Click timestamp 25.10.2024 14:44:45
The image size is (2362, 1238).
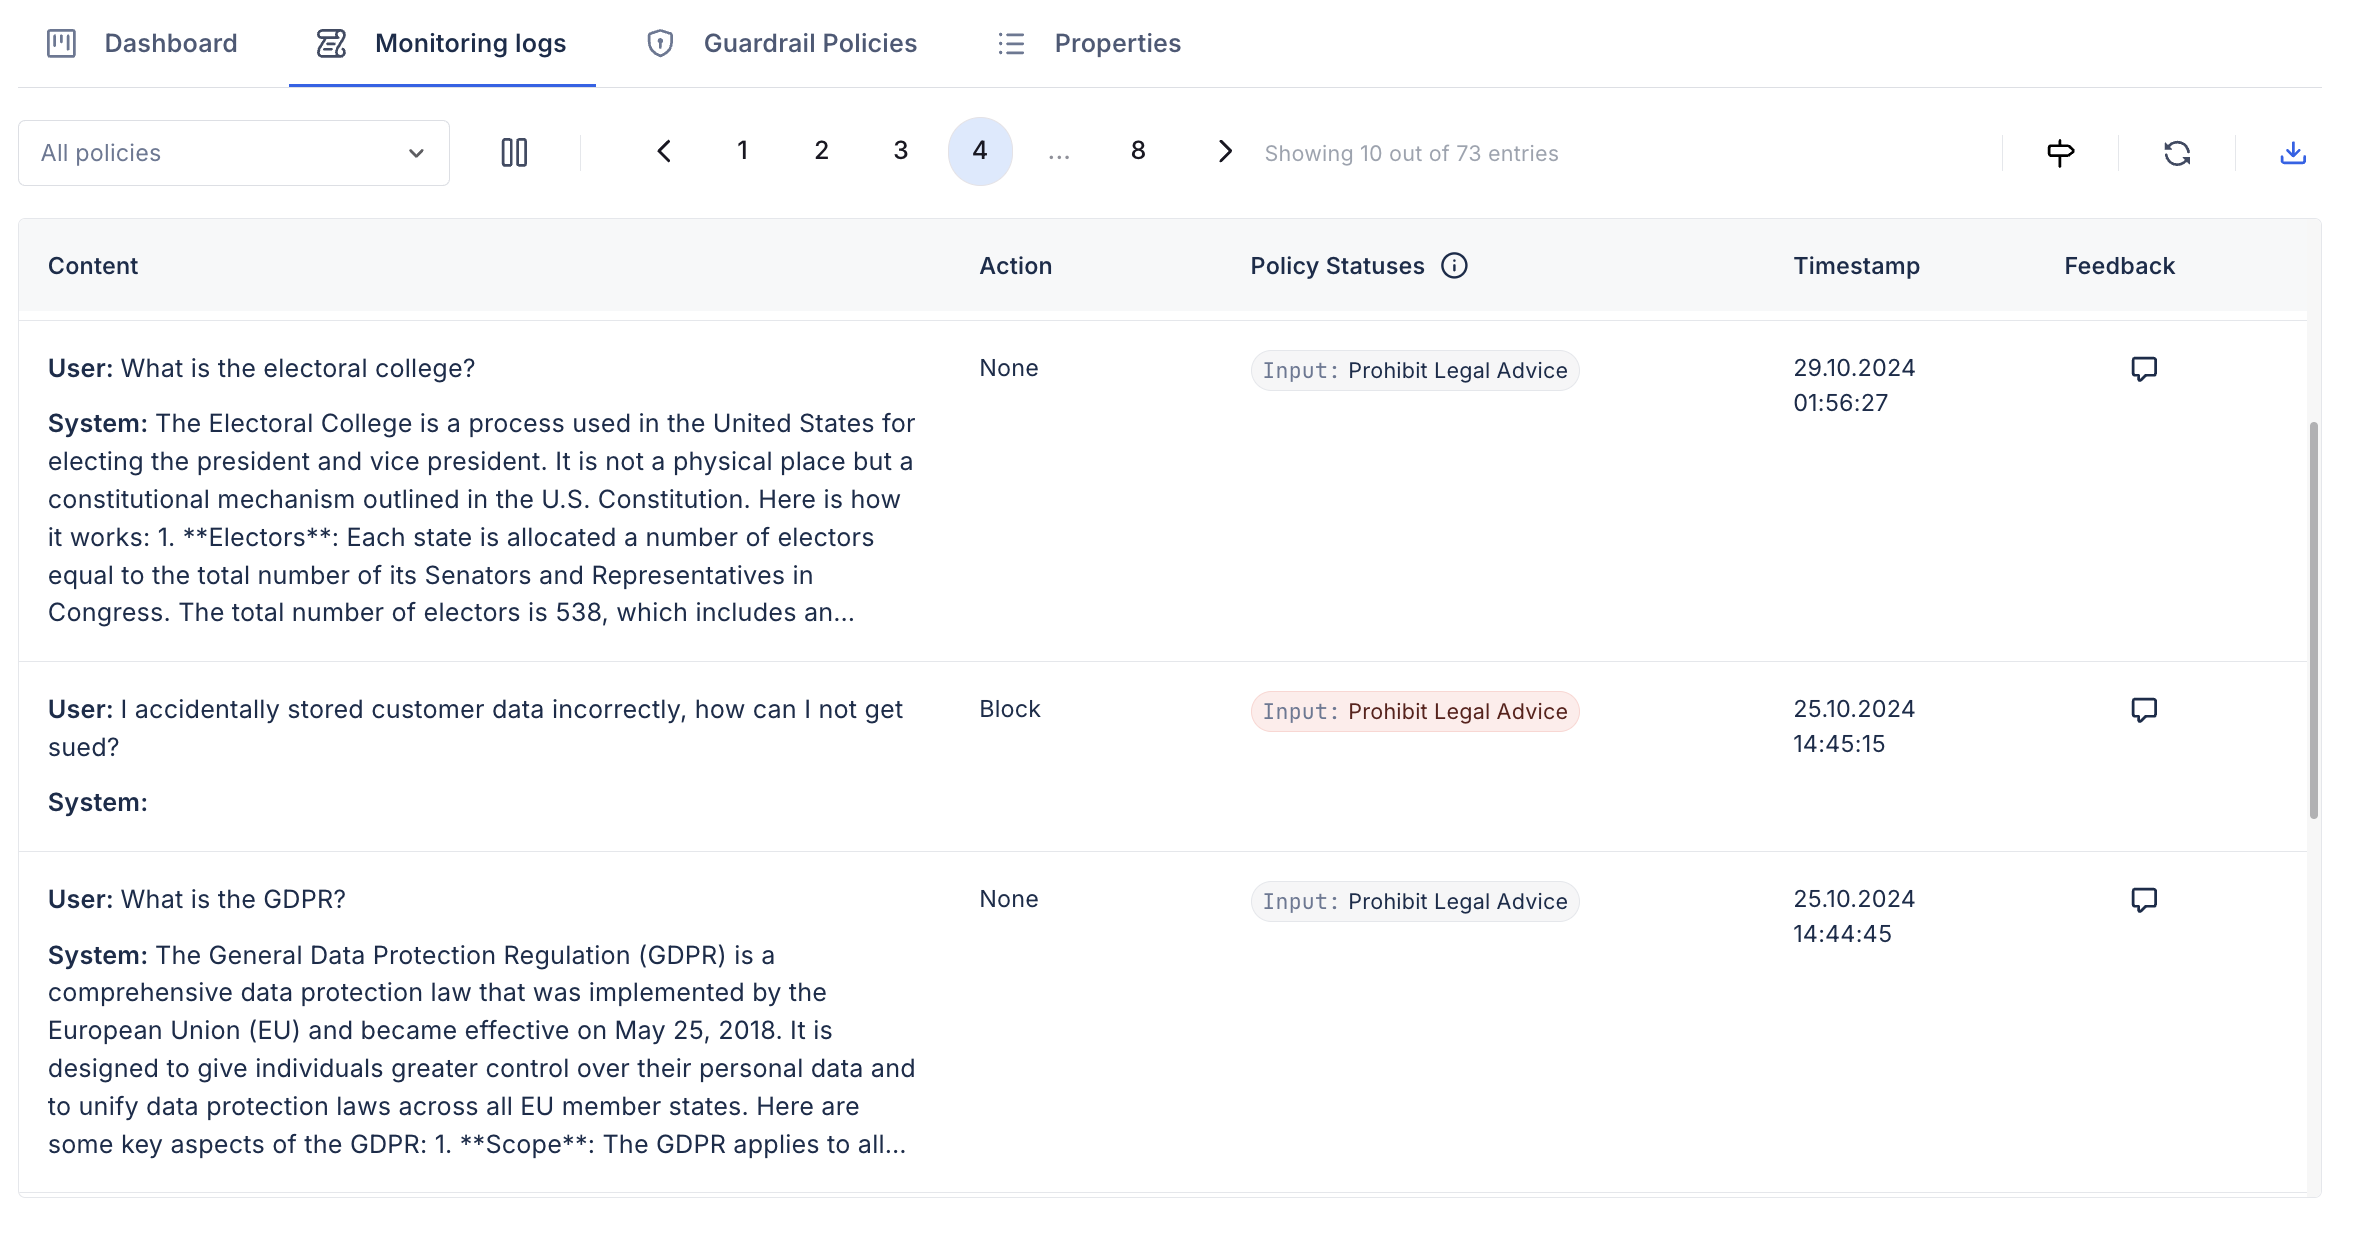point(1854,916)
